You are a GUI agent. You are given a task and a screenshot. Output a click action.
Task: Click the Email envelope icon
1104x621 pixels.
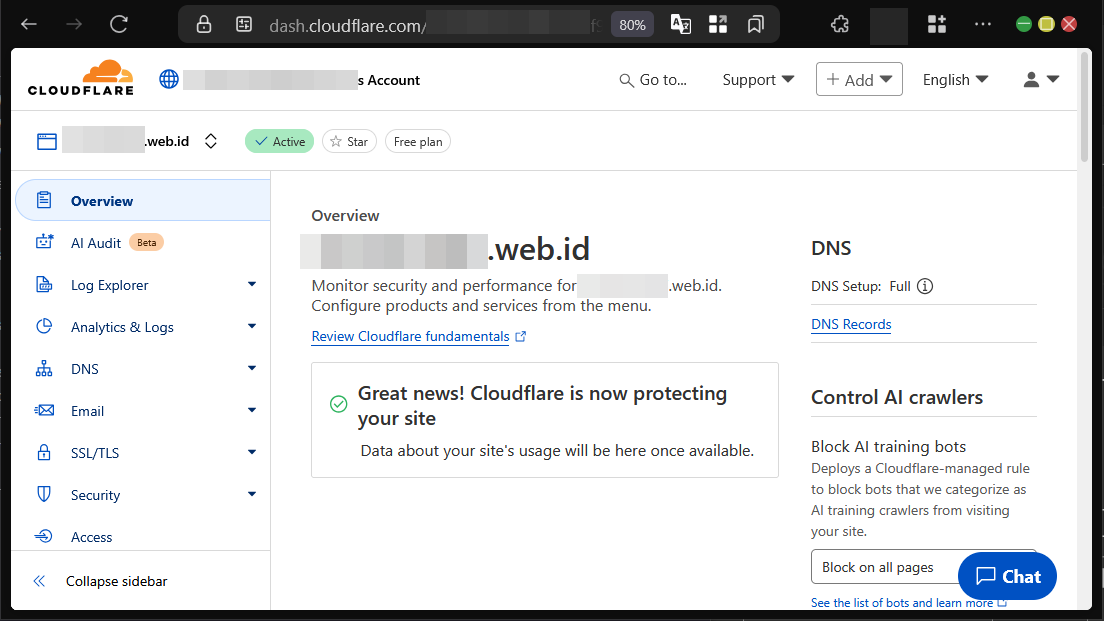(x=44, y=410)
